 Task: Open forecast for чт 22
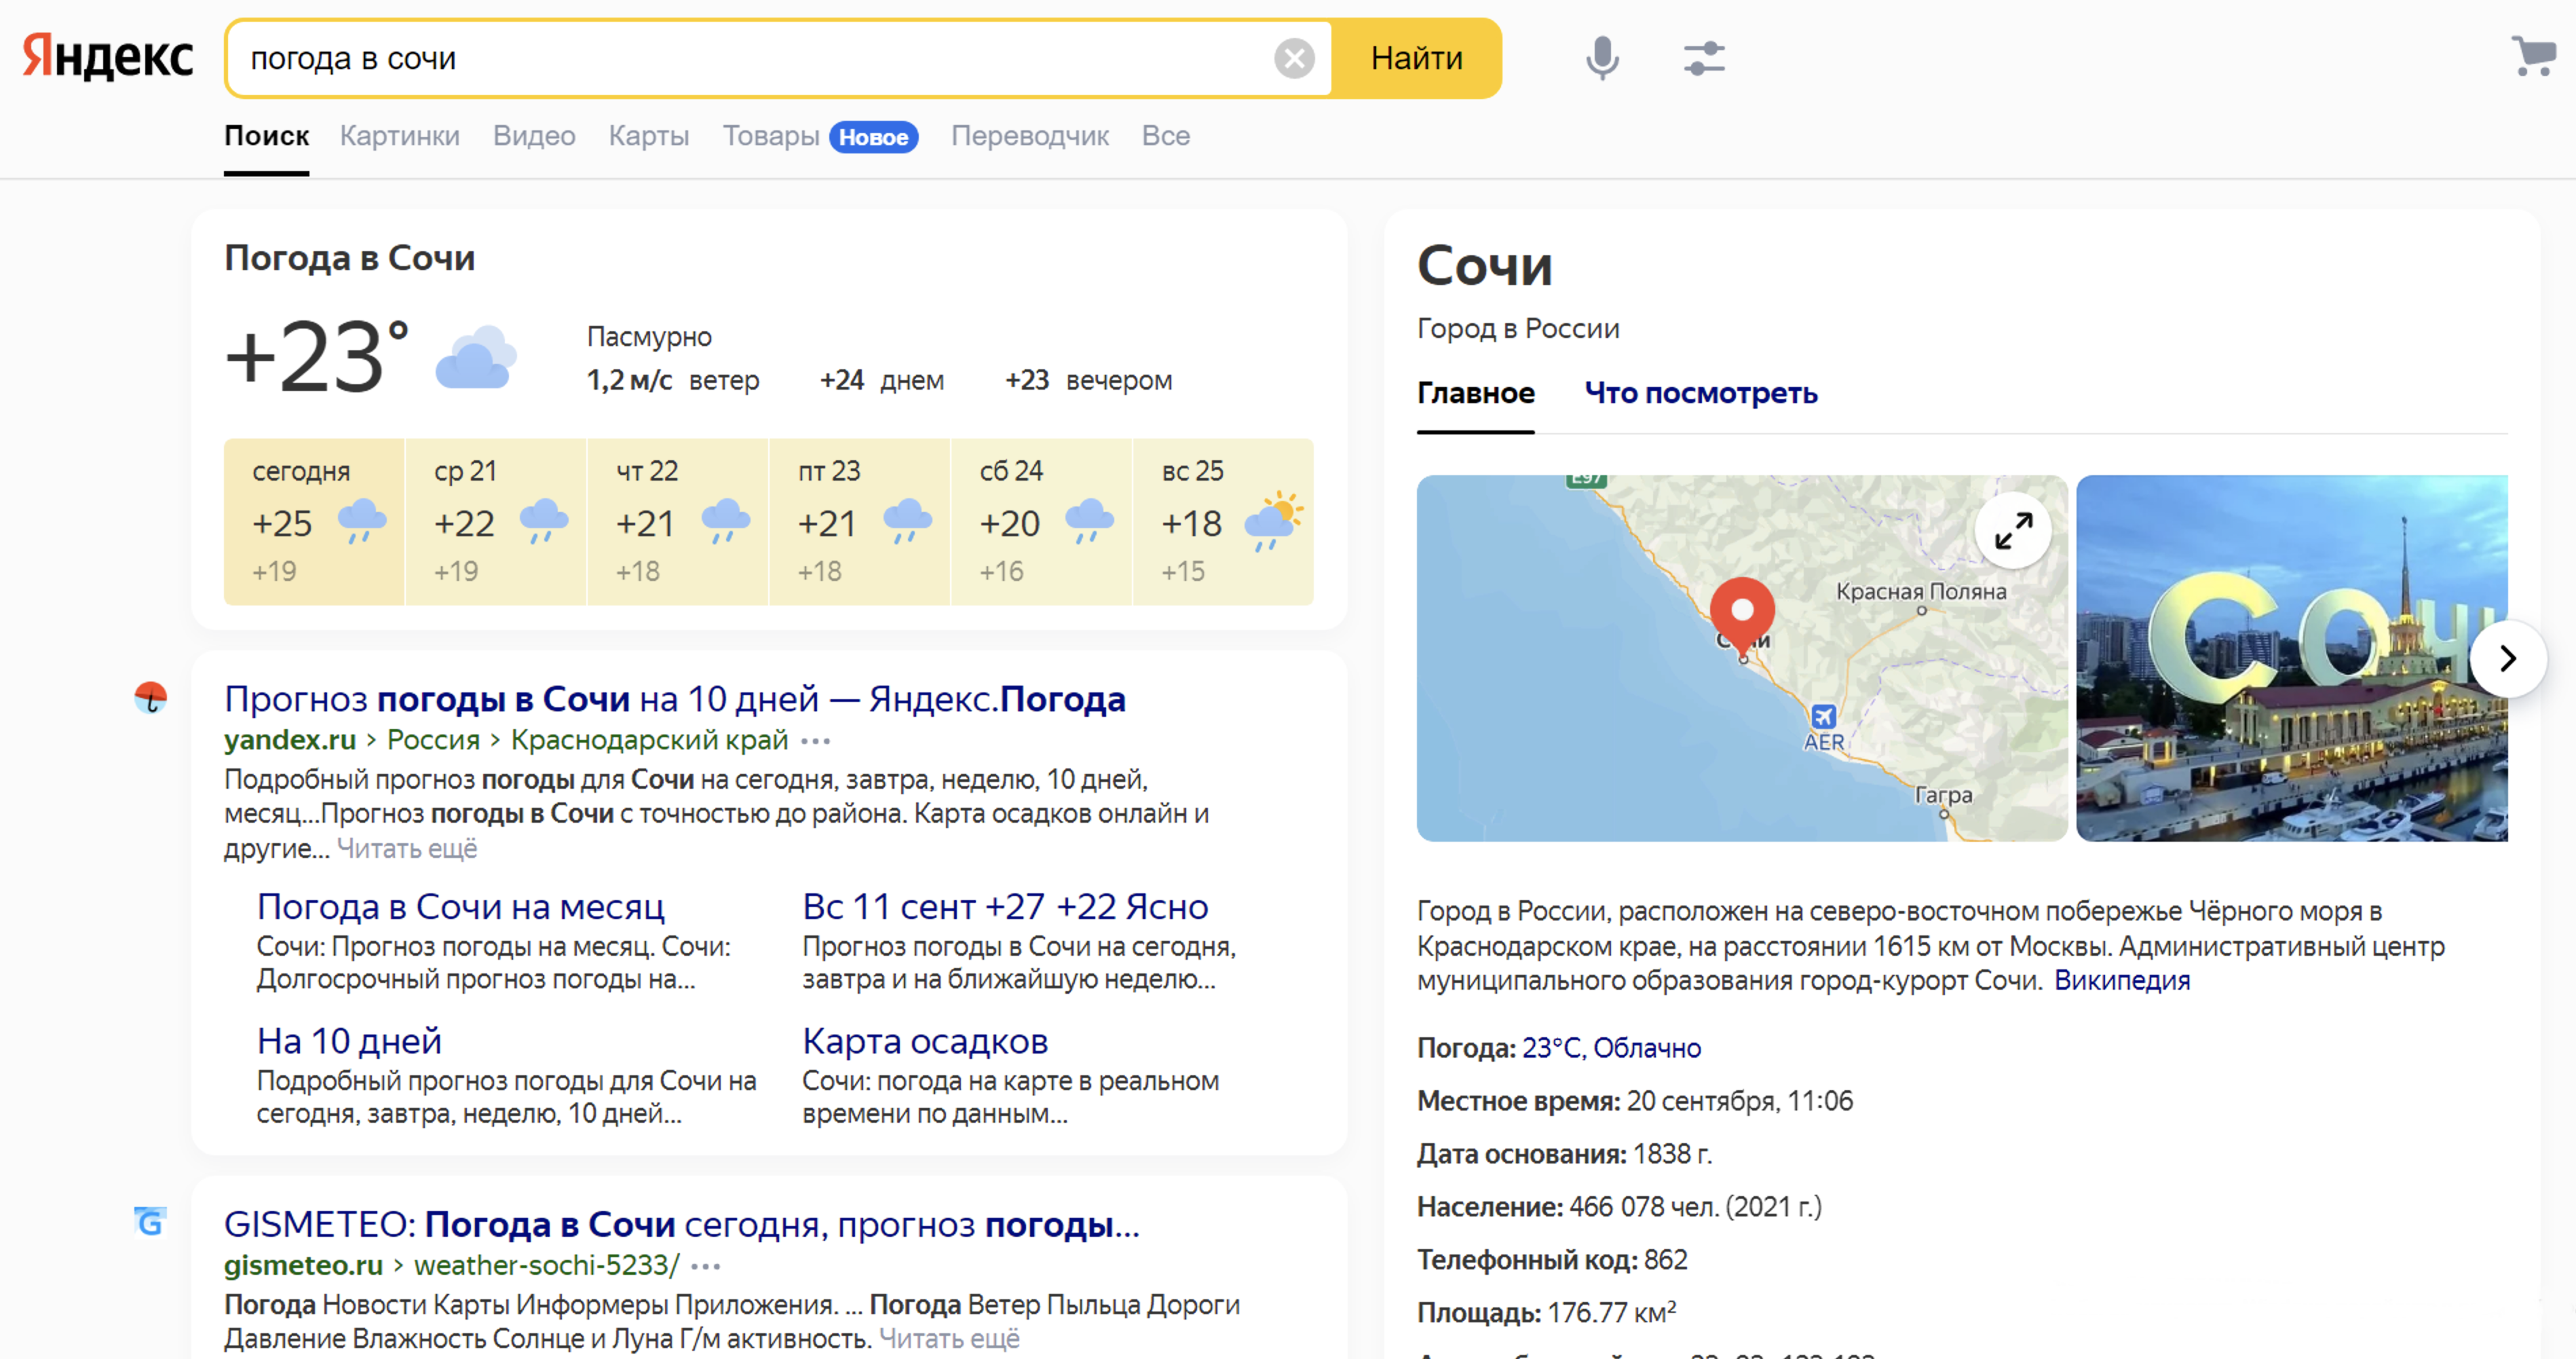(x=678, y=522)
